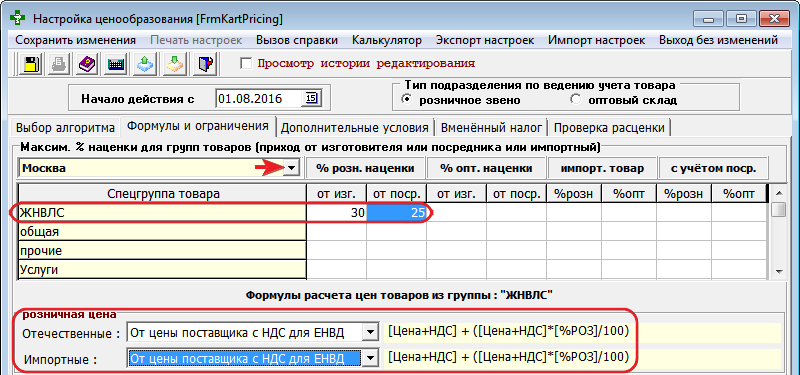Click the table scrollbar up arrow
This screenshot has width=800, height=375.
779,193
